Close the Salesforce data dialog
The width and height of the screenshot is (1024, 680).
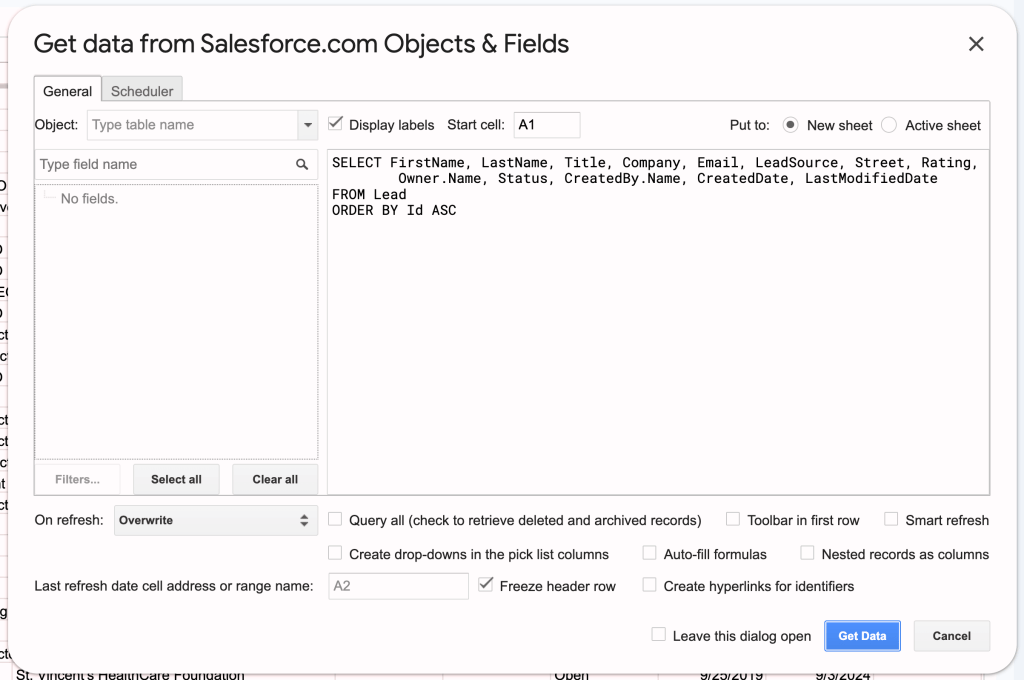[976, 44]
